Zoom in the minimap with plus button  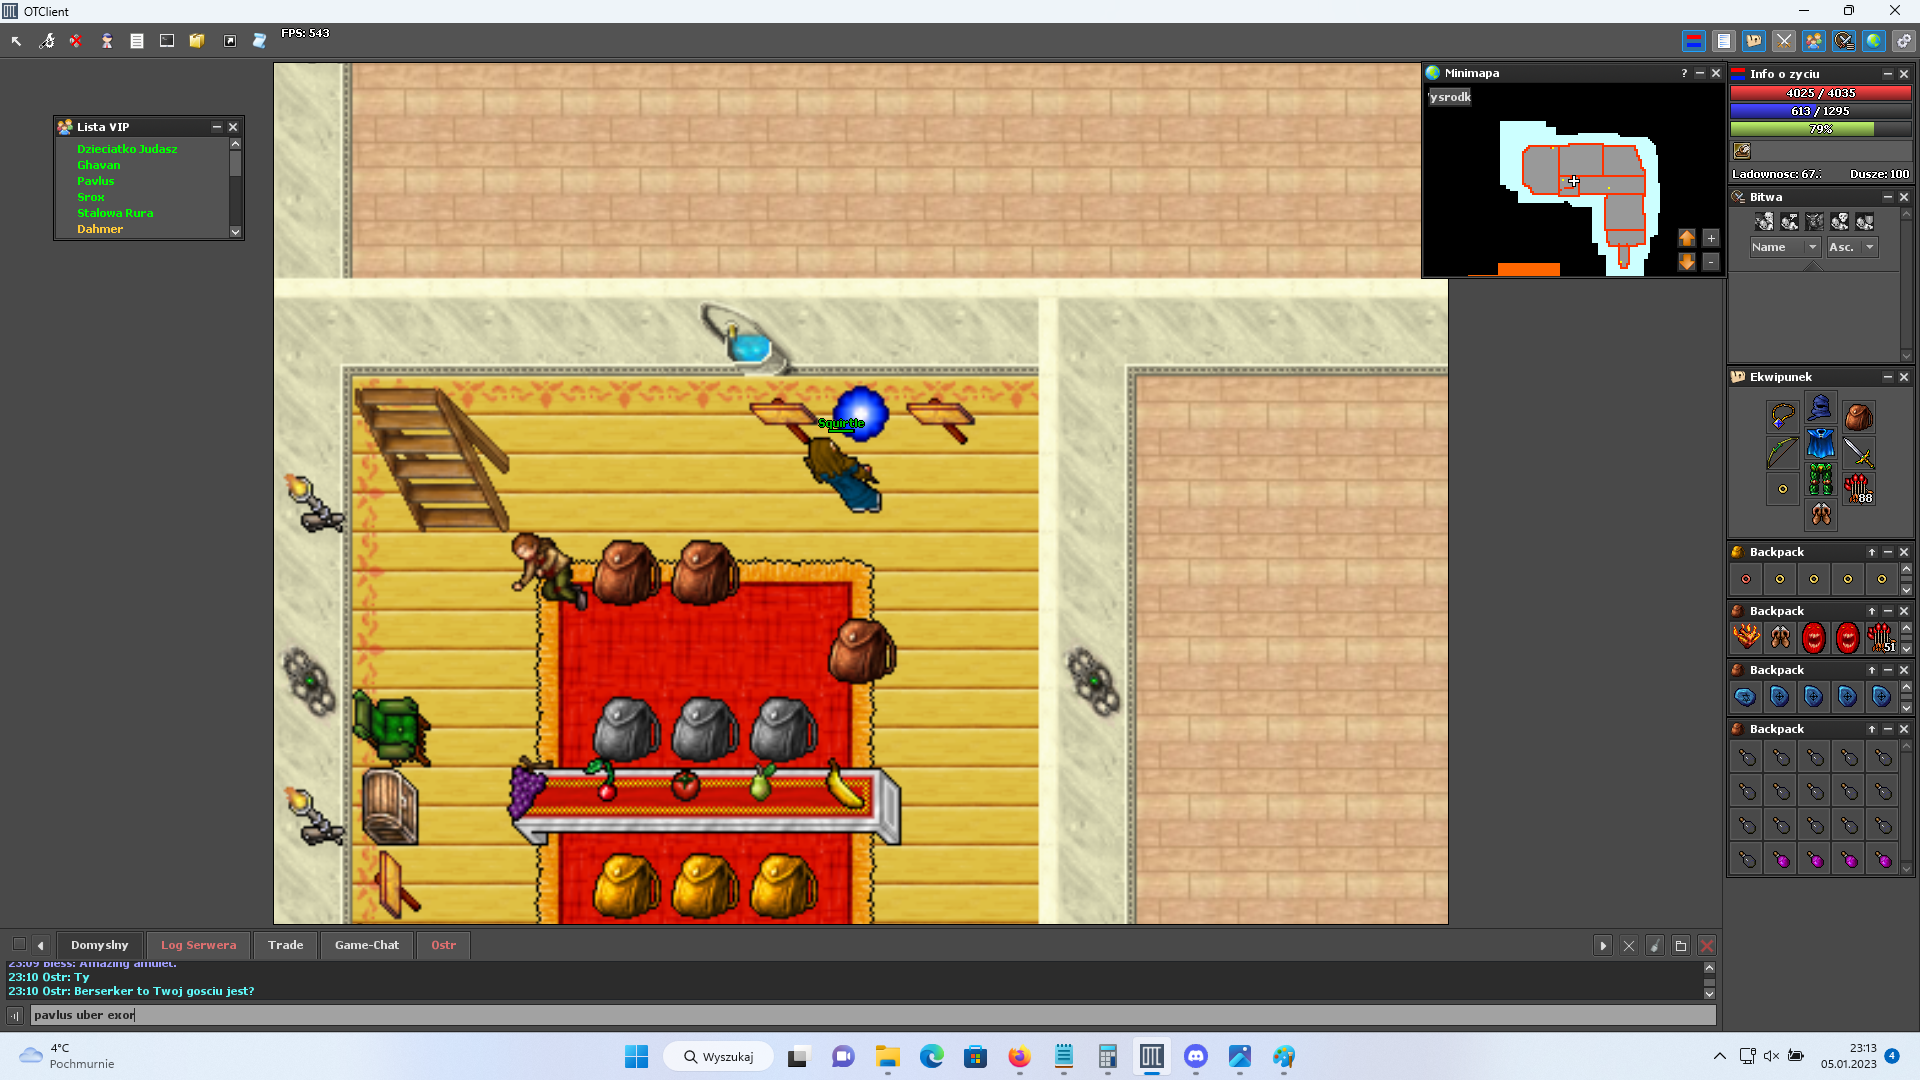click(x=1711, y=238)
